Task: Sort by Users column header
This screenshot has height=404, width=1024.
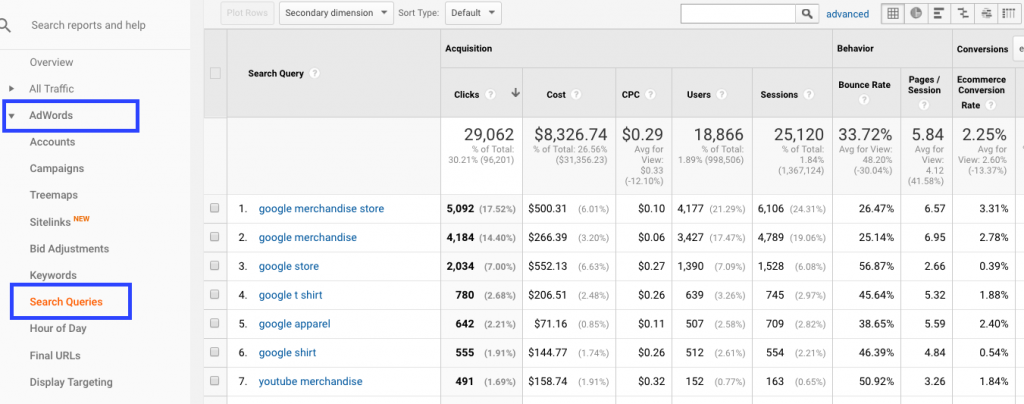Action: pyautogui.click(x=699, y=95)
